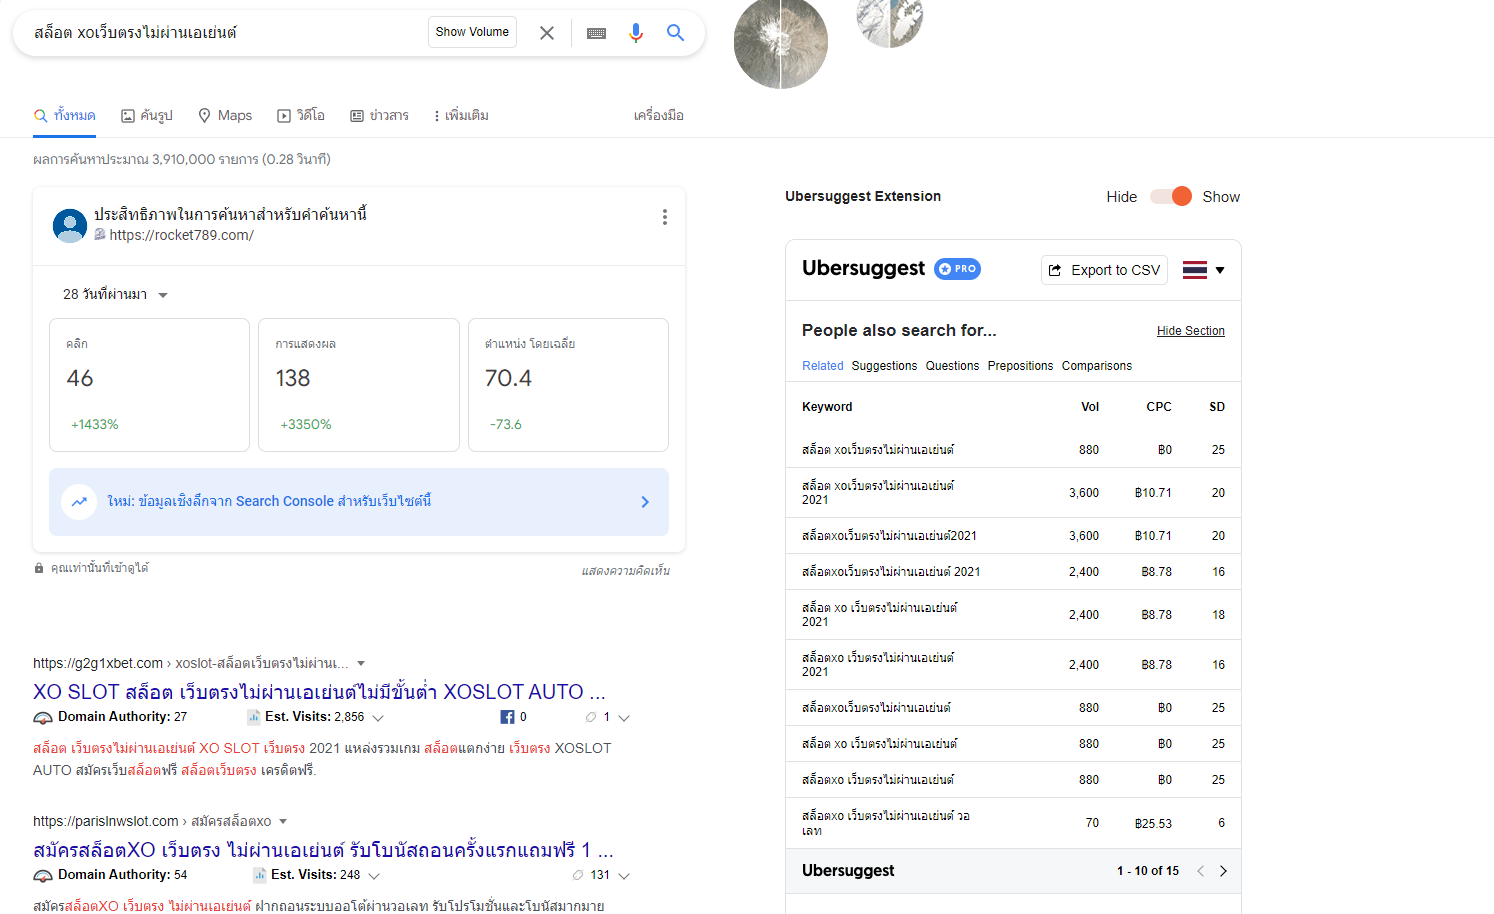Expand the Est. Visits 248 chevron
The height and width of the screenshot is (914, 1494).
pos(374,876)
